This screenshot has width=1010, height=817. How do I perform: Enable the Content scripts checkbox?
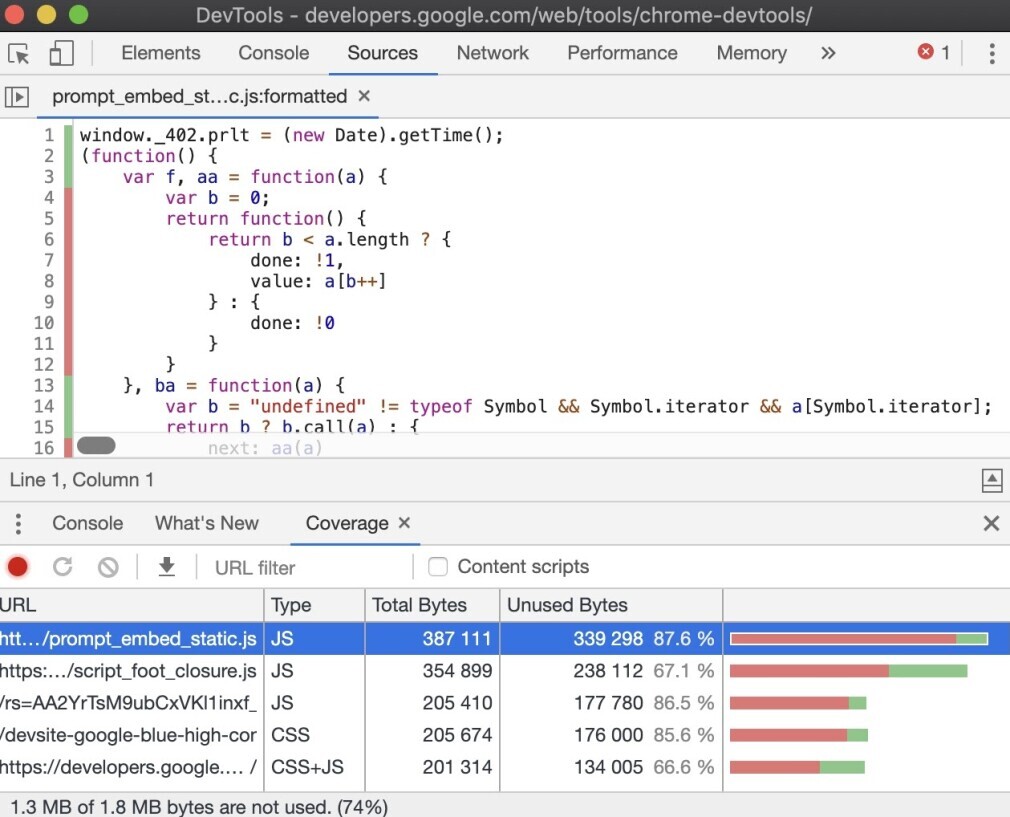coord(438,567)
